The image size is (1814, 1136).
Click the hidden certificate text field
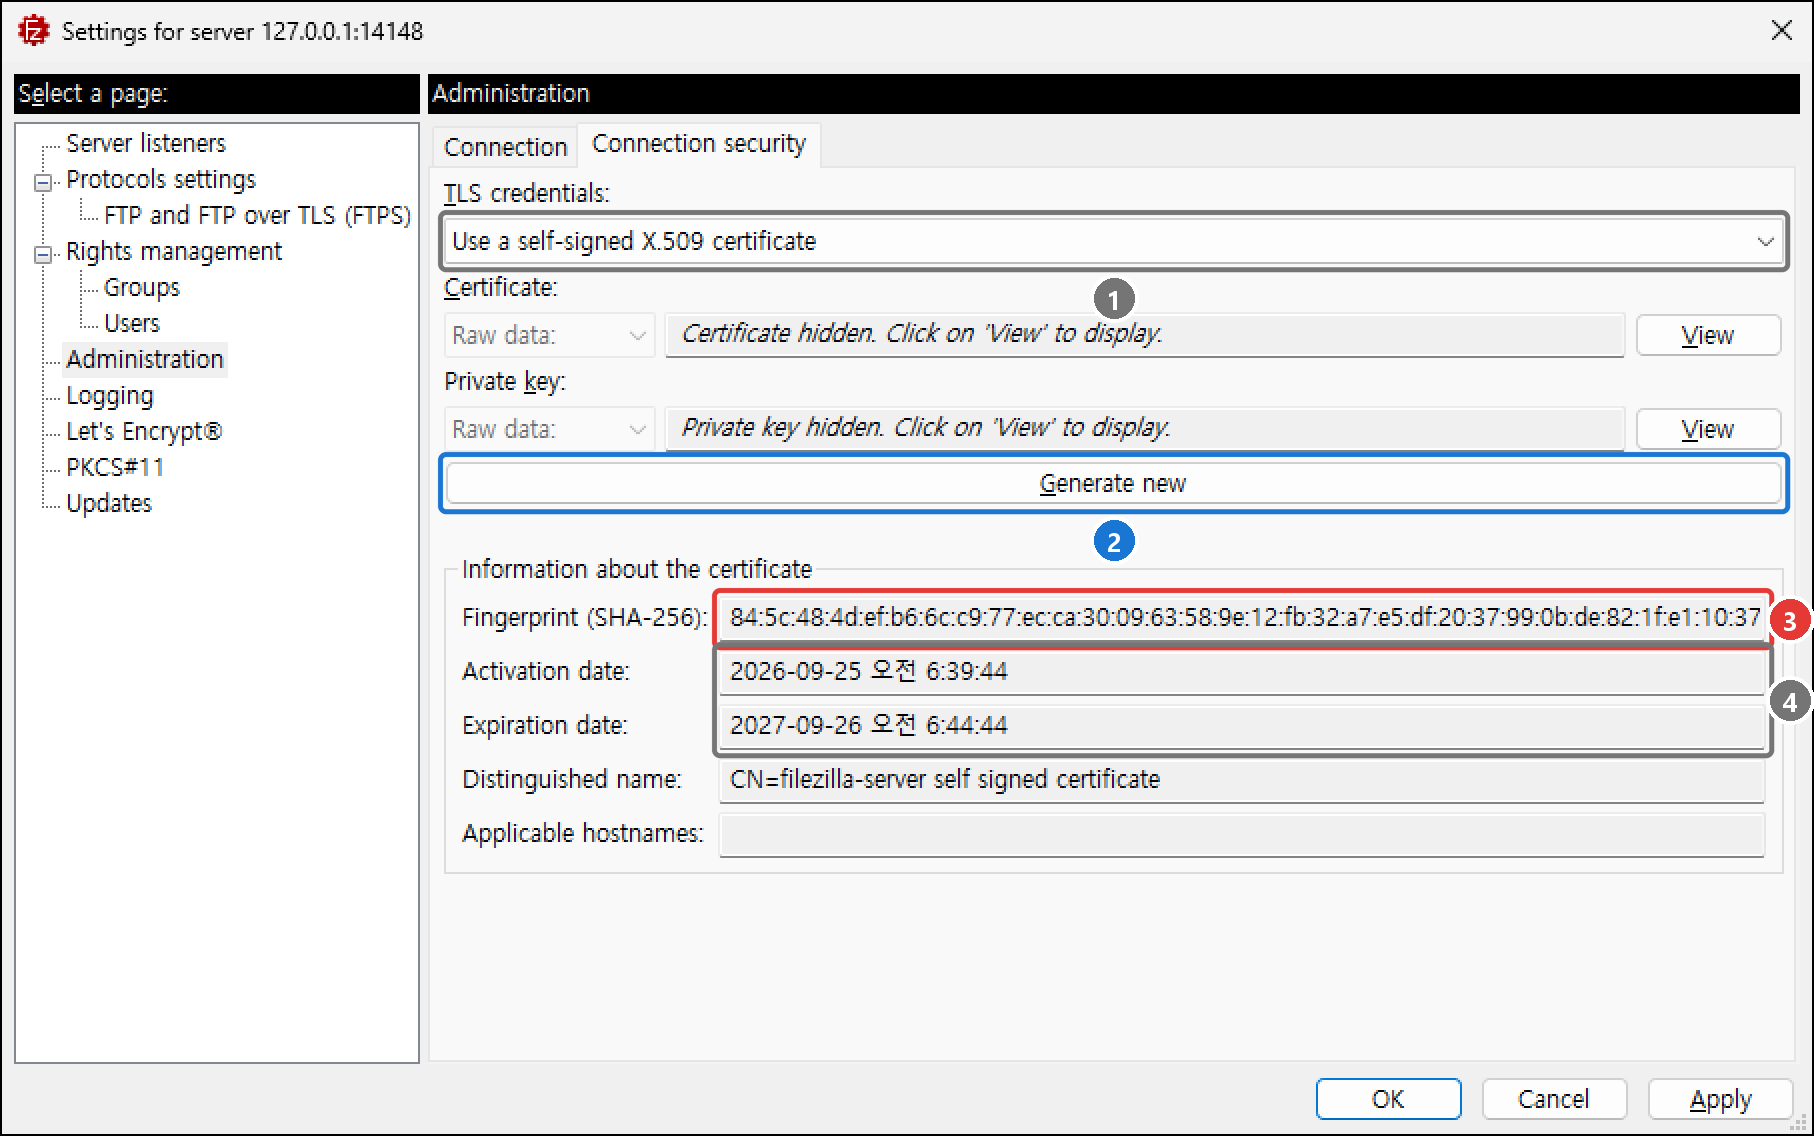pyautogui.click(x=1144, y=334)
